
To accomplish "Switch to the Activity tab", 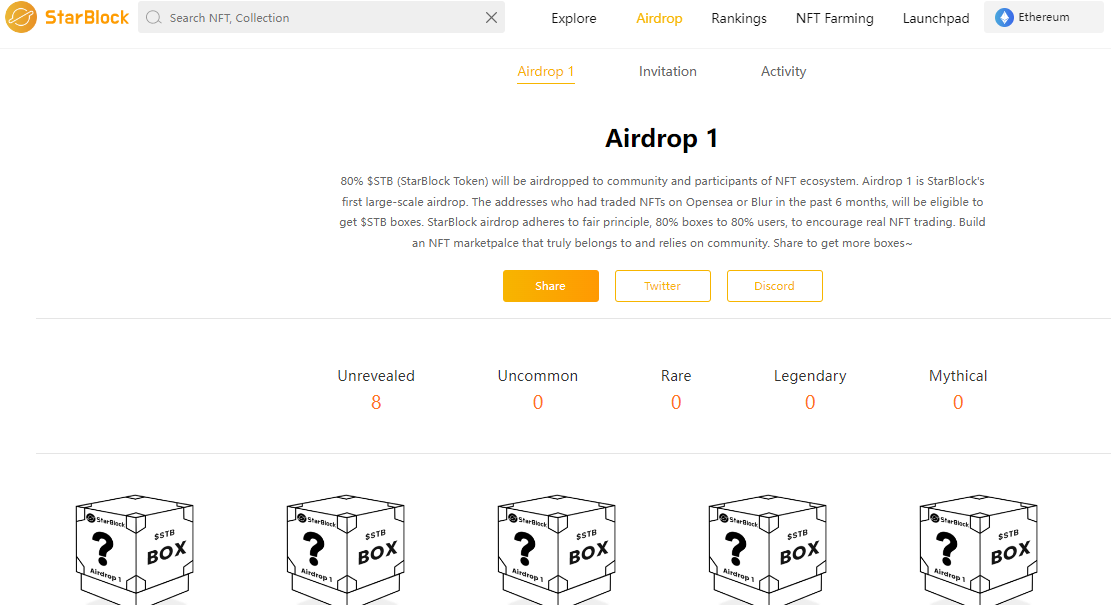I will coord(783,71).
